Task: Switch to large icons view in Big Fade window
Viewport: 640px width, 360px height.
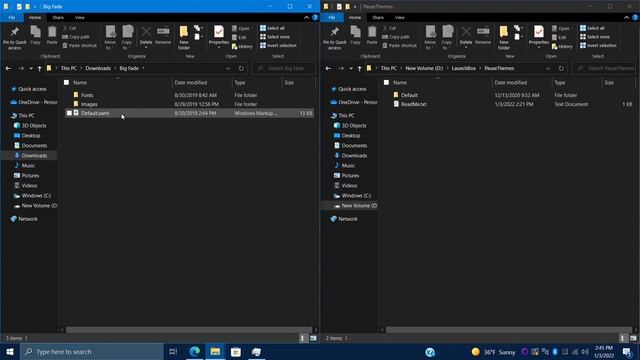Action: (x=313, y=338)
